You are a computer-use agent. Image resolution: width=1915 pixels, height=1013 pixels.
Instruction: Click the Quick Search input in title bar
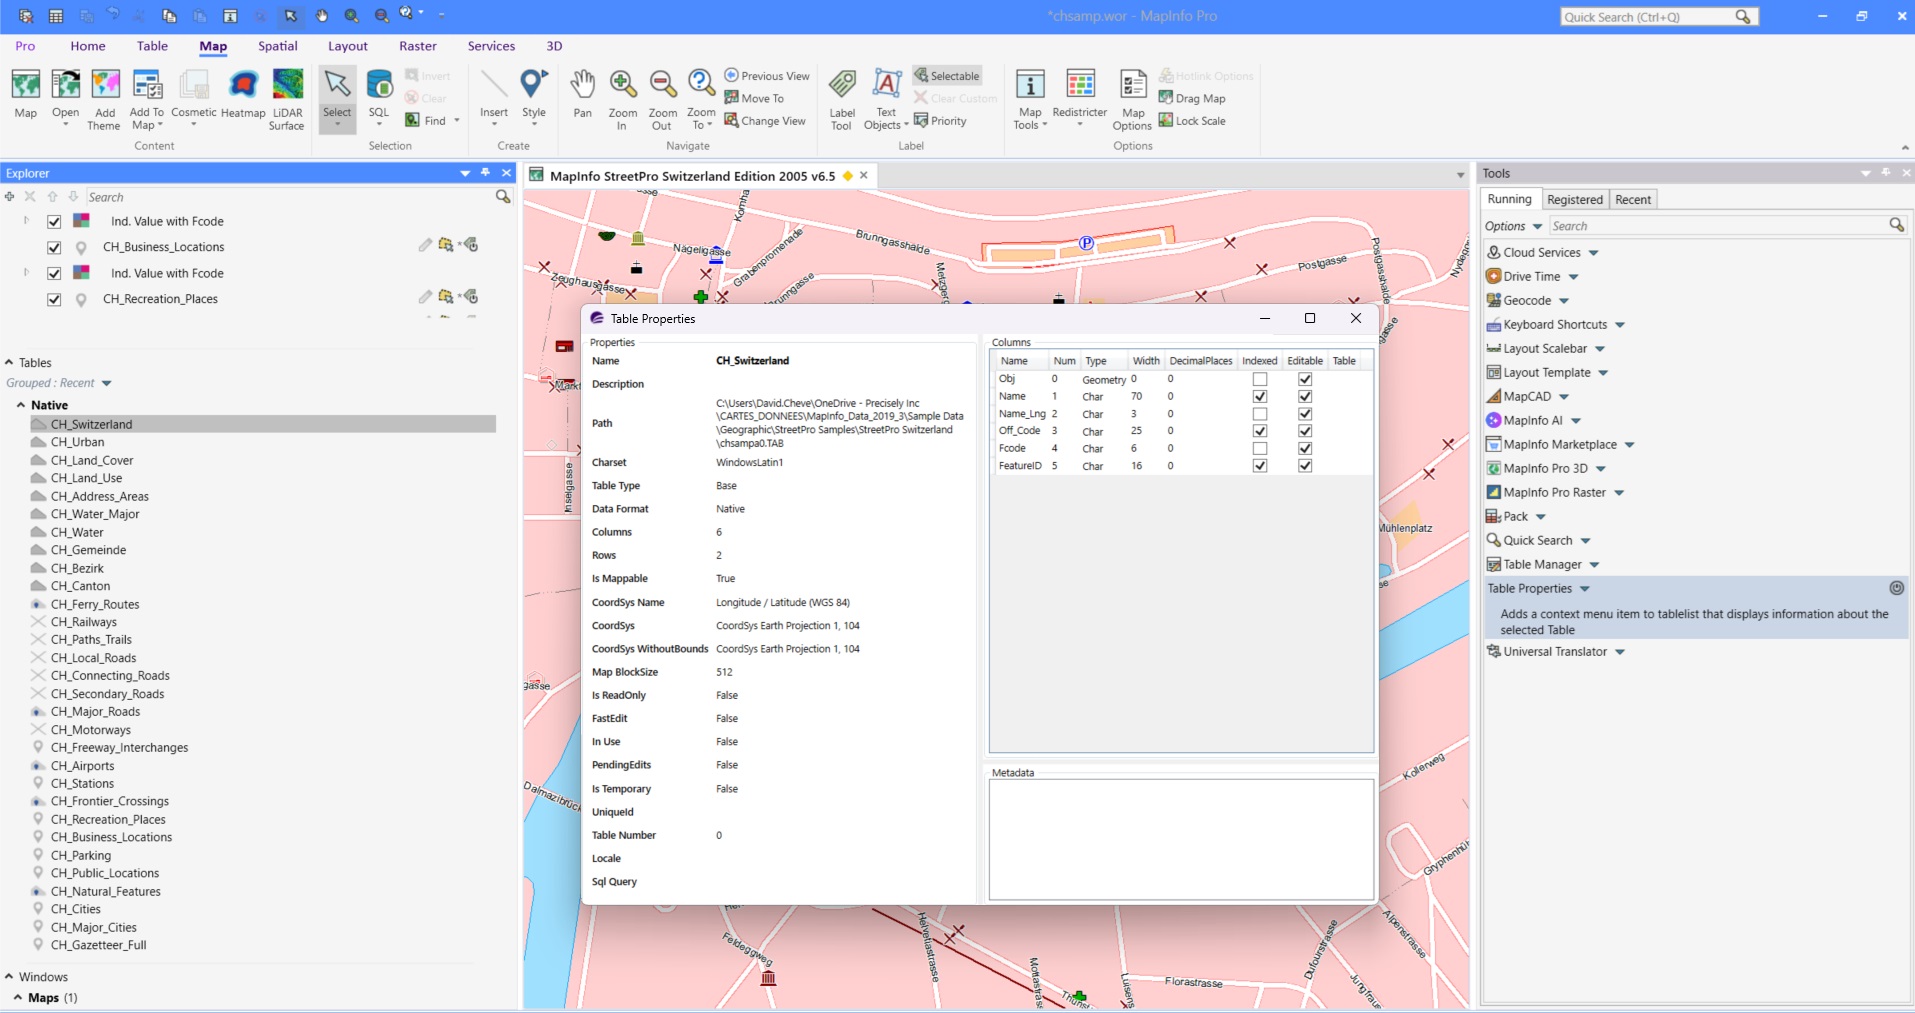(x=1646, y=17)
